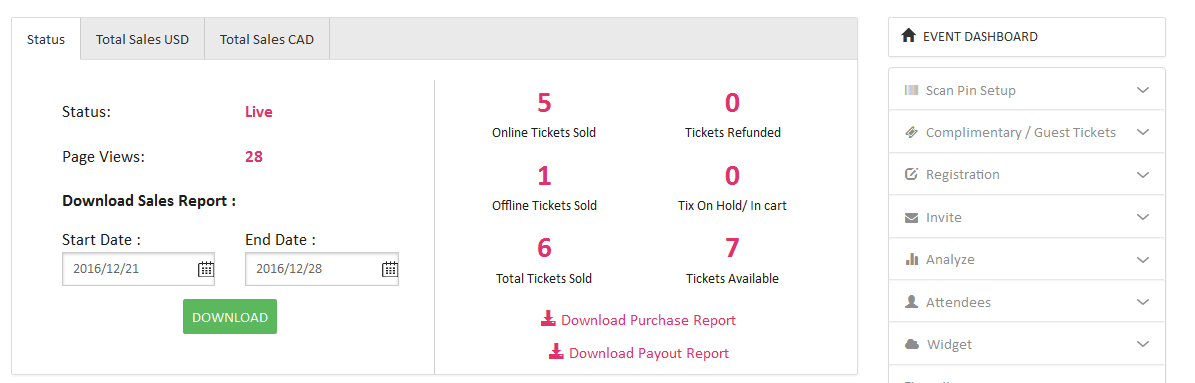Open the End Date calendar picker icon
1195x383 pixels.
(x=389, y=269)
